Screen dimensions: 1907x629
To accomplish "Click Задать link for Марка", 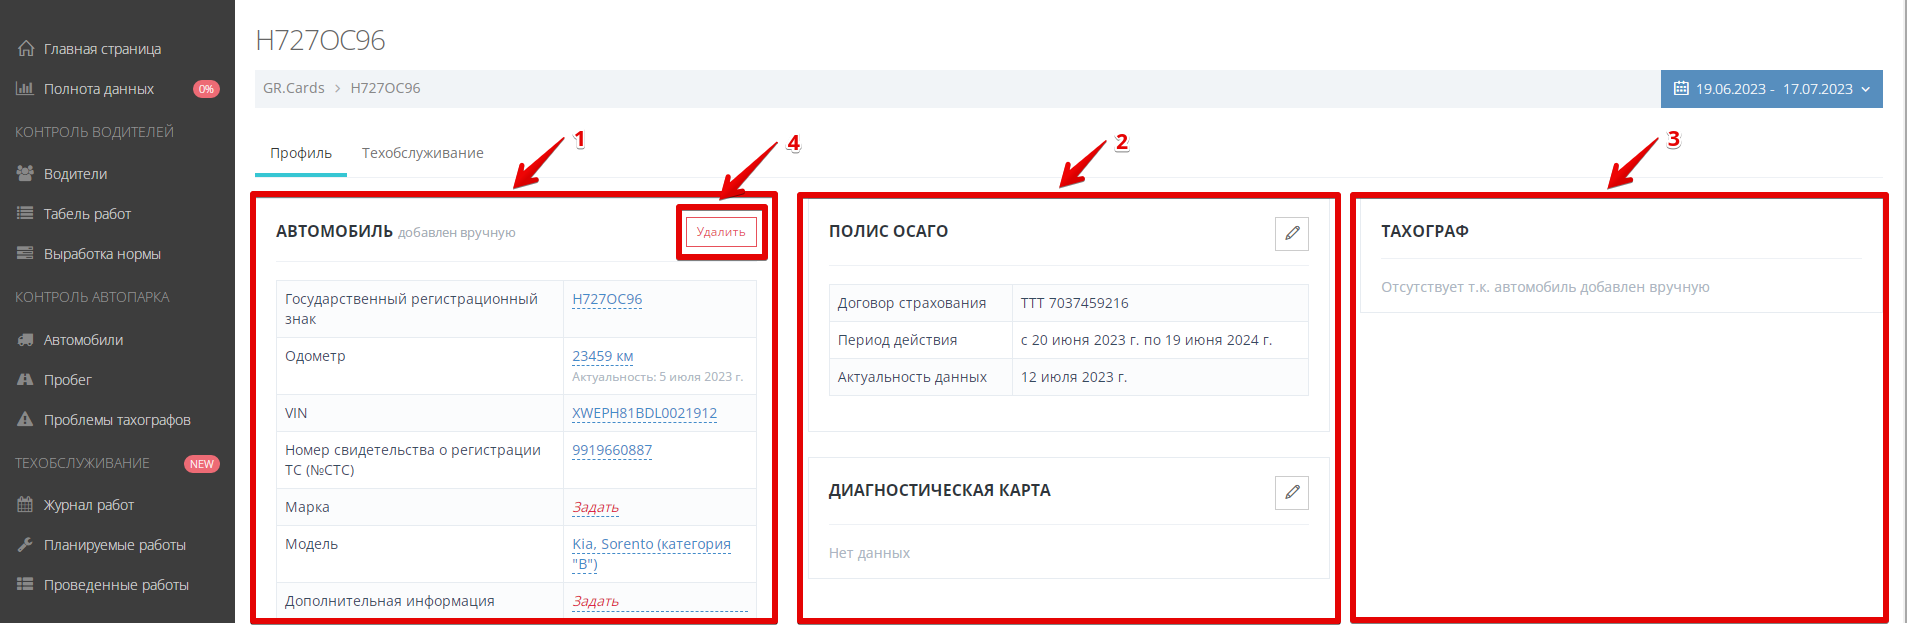I will pos(595,507).
